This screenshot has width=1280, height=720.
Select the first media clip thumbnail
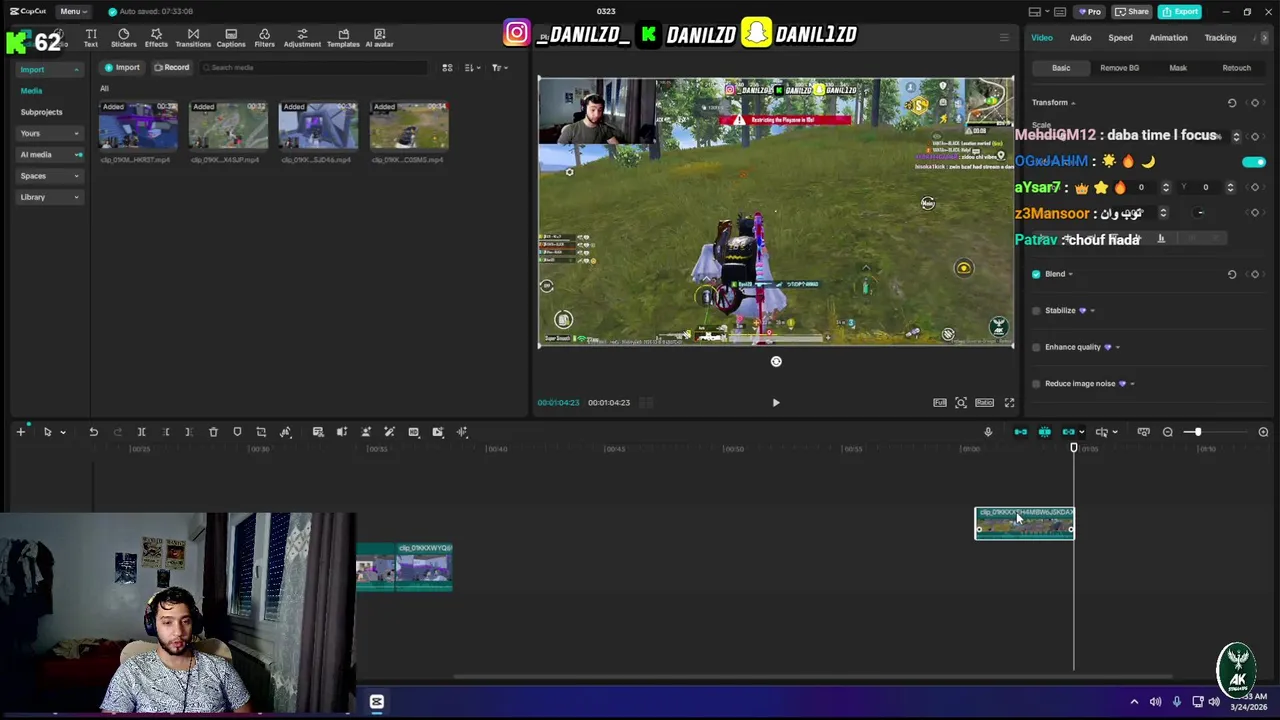[x=138, y=126]
